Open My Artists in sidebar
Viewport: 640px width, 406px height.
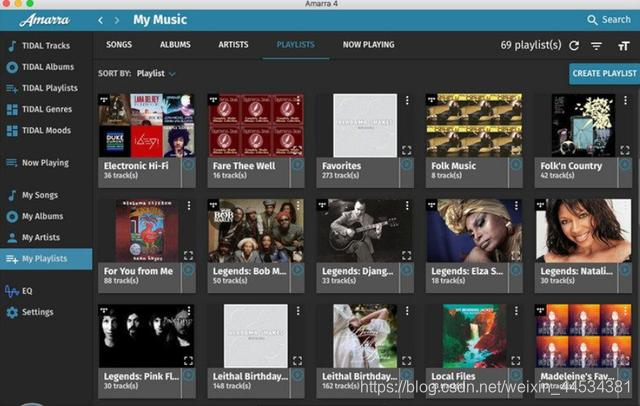(34, 237)
